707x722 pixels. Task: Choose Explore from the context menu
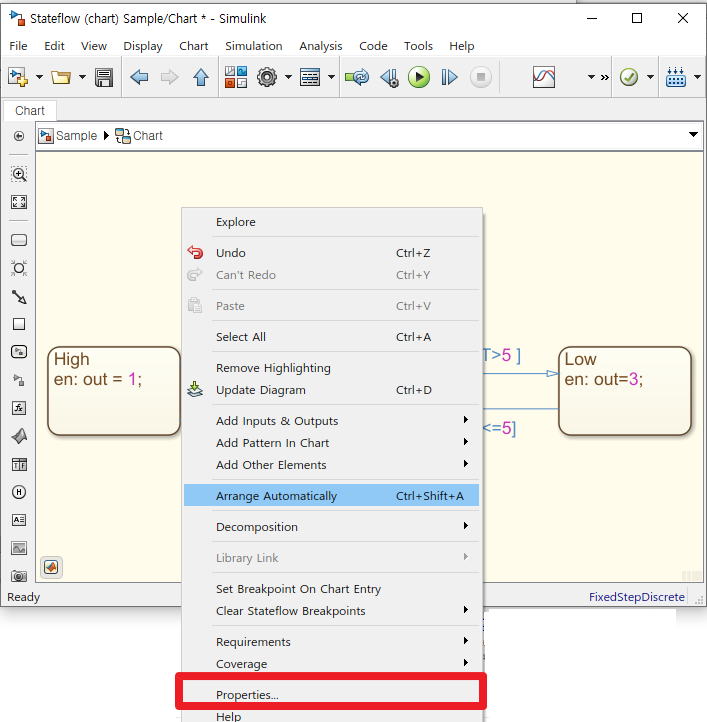click(x=331, y=222)
